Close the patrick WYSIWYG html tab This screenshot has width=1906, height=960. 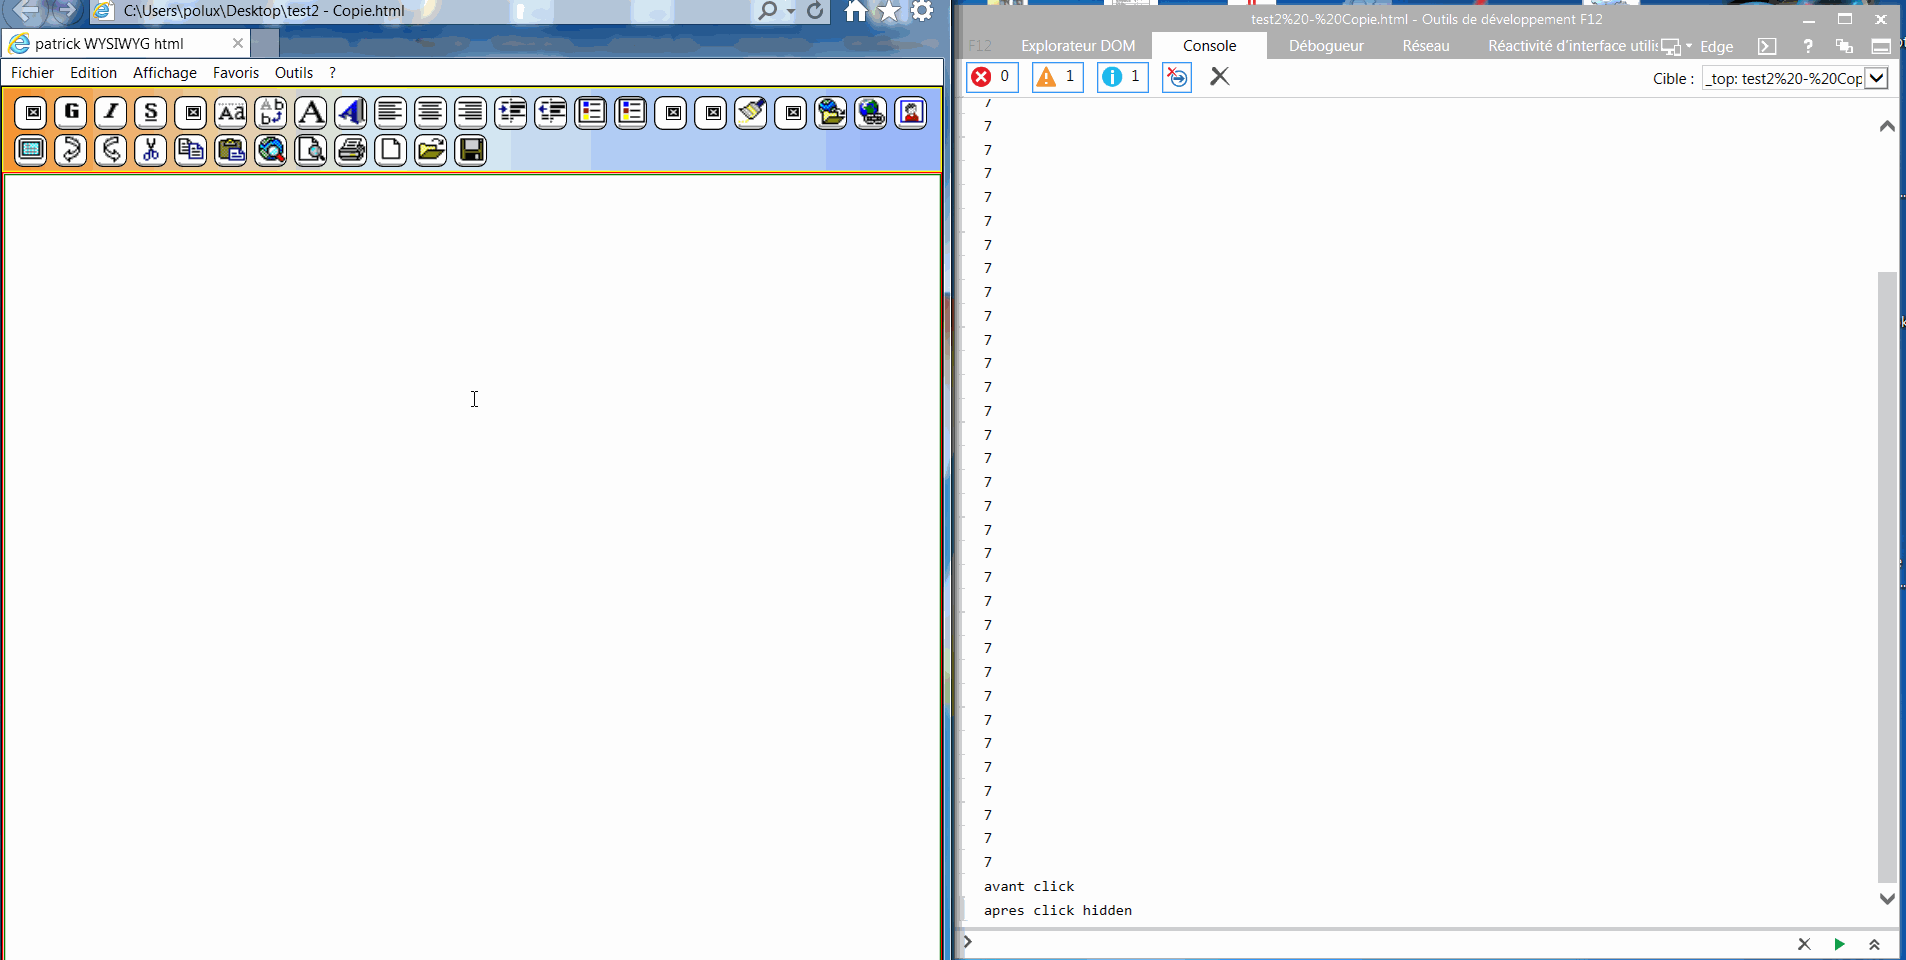[237, 43]
